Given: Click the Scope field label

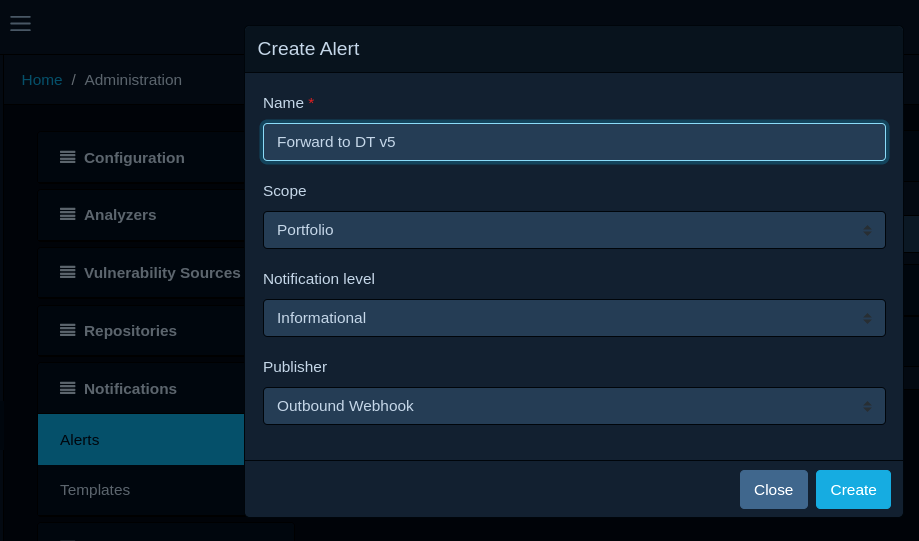Looking at the screenshot, I should [x=285, y=191].
